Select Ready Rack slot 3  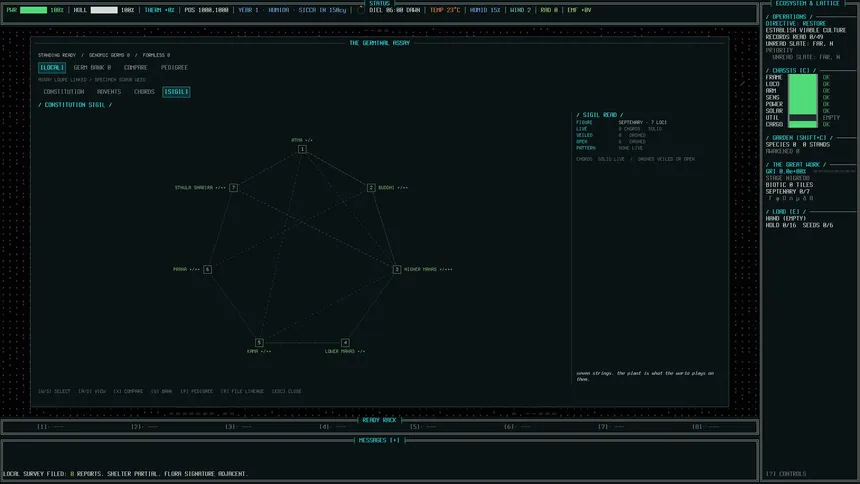[x=239, y=426]
